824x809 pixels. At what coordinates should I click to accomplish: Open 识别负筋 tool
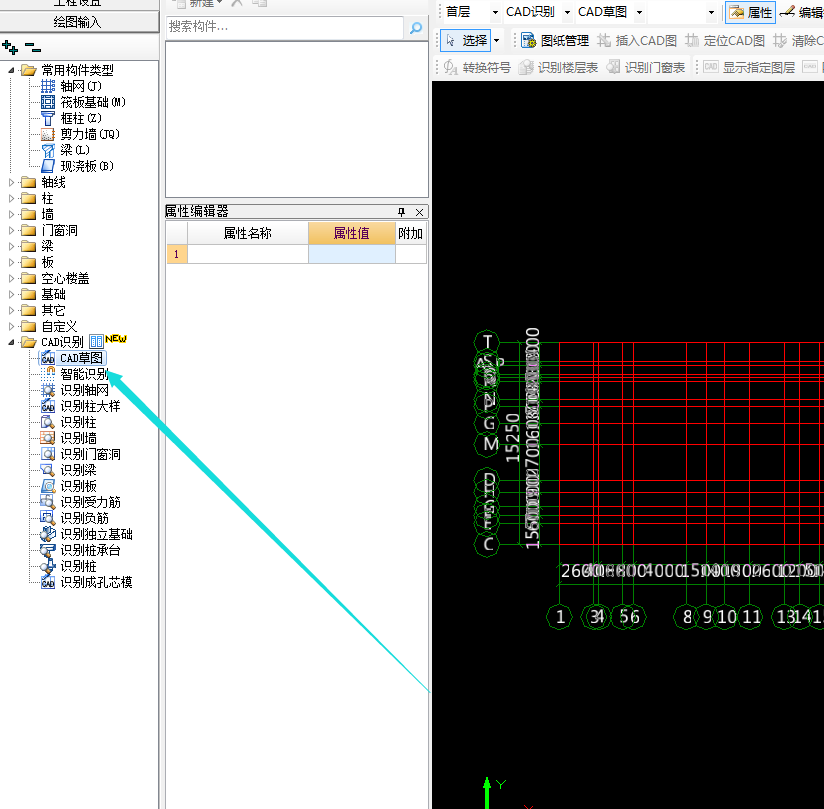(x=75, y=518)
